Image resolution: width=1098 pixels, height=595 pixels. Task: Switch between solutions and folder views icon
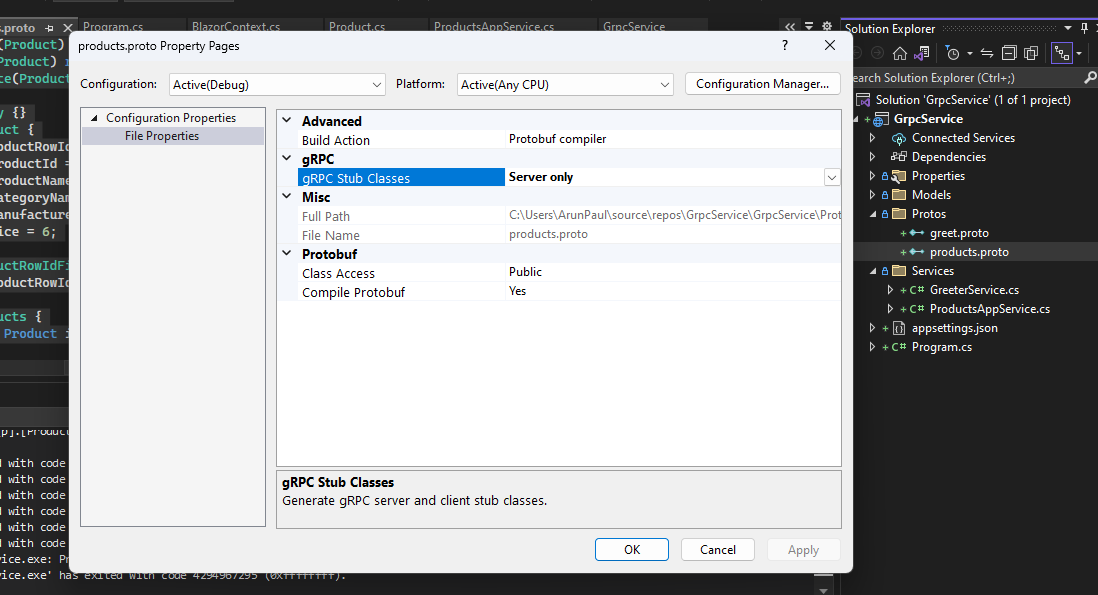click(922, 53)
